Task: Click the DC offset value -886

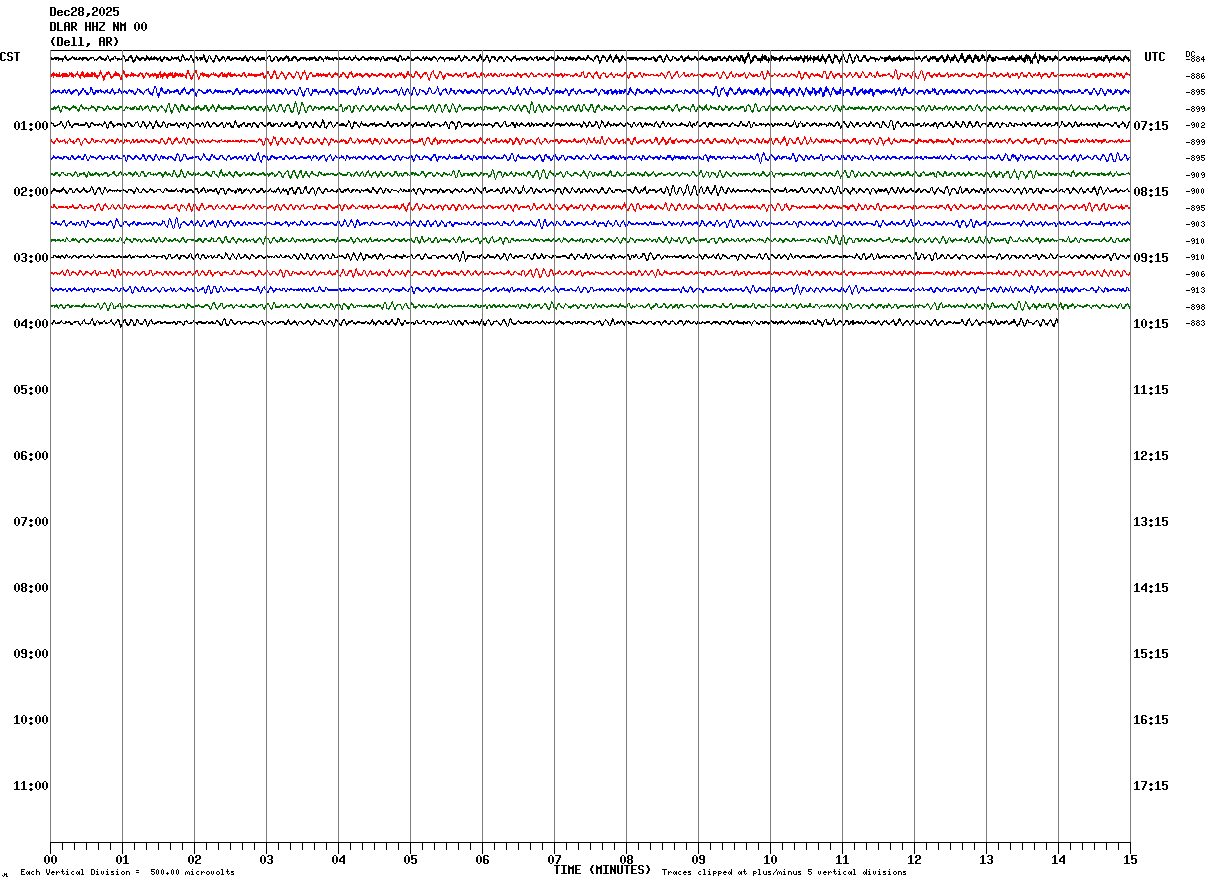Action: [1195, 76]
